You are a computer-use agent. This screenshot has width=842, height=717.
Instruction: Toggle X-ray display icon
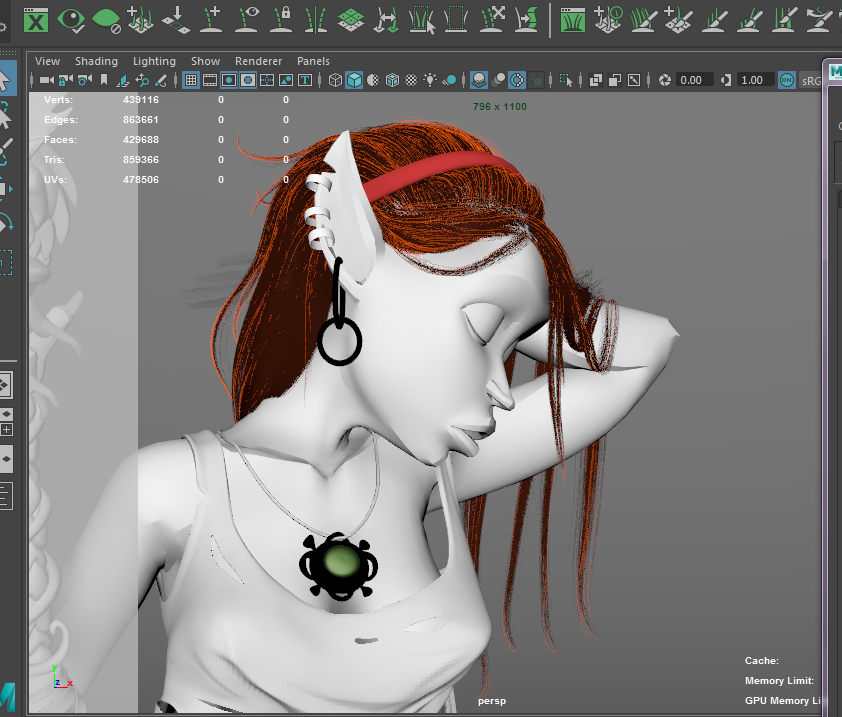click(596, 81)
